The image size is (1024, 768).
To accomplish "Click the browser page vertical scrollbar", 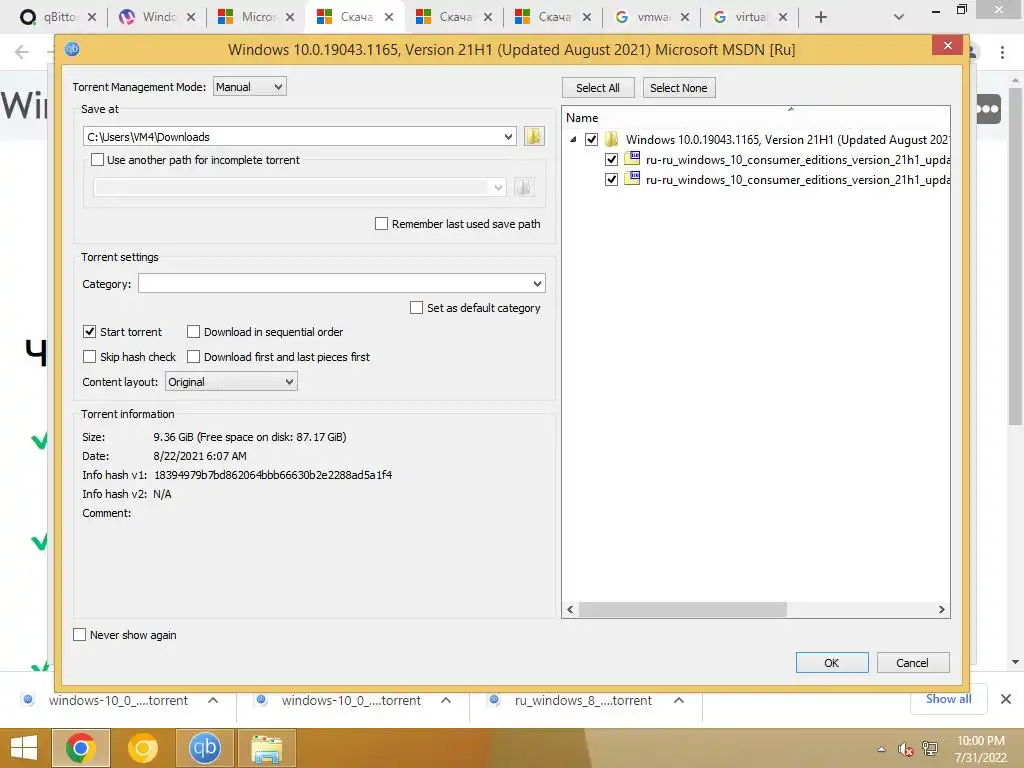I will (1015, 255).
